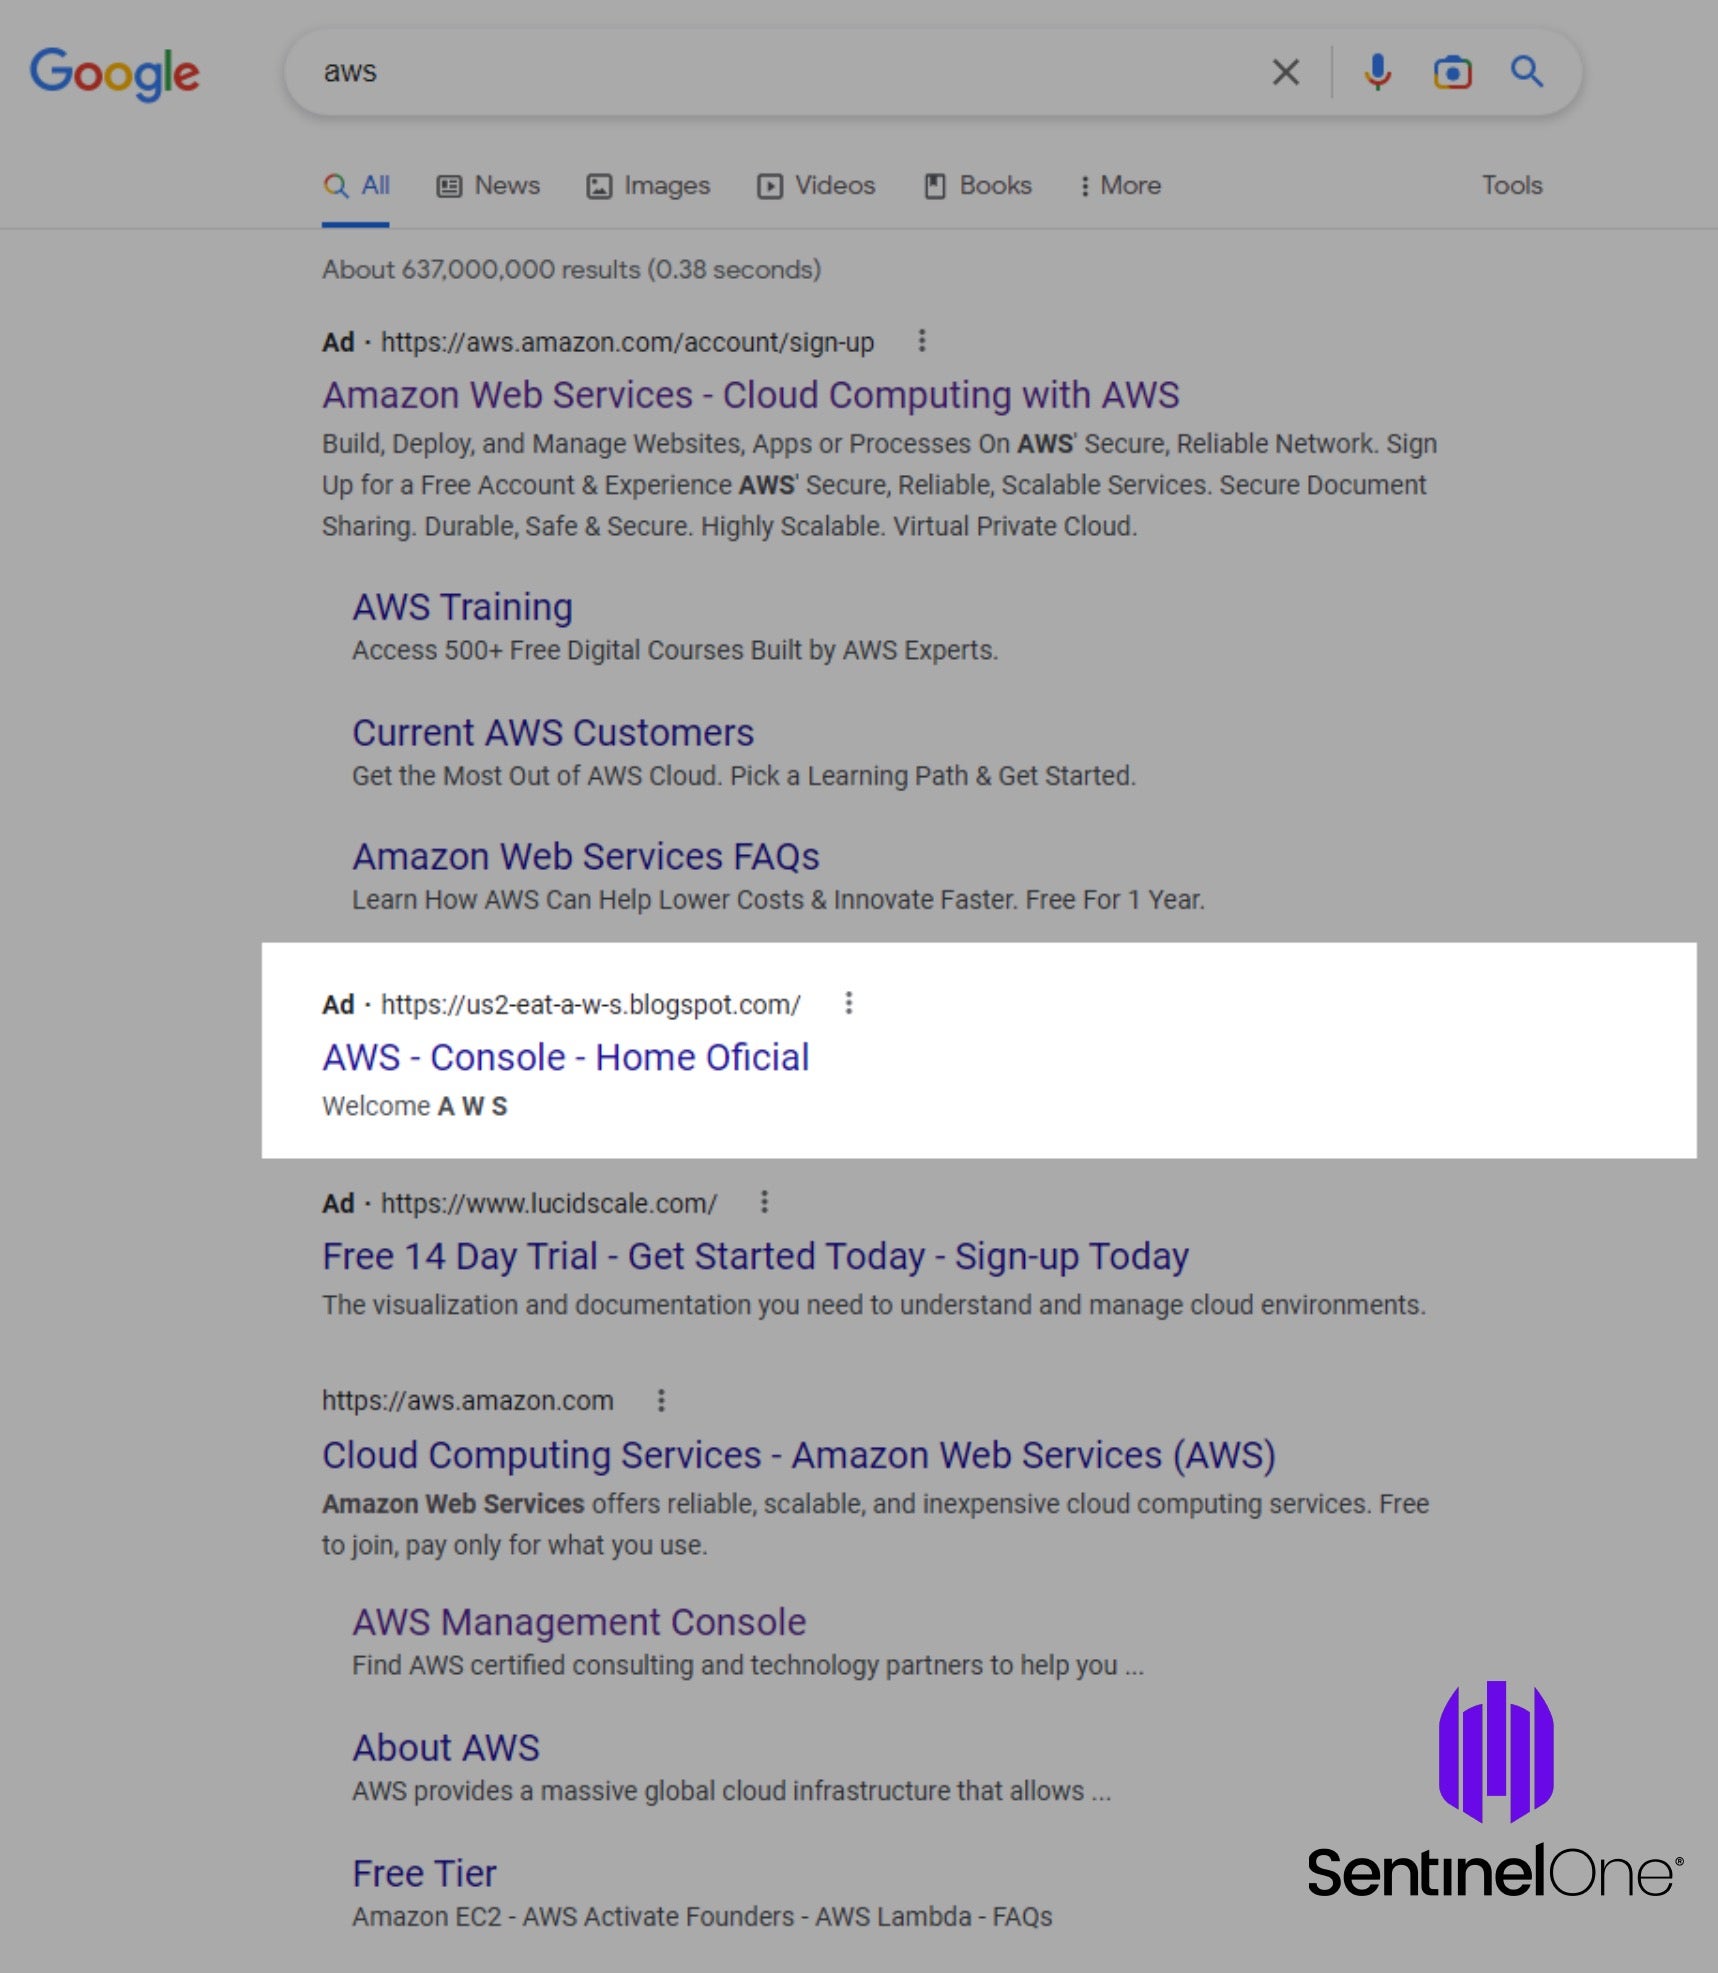This screenshot has width=1718, height=1973.
Task: Open three-dot menu for aws.amazon.com organic result
Action: point(661,1400)
